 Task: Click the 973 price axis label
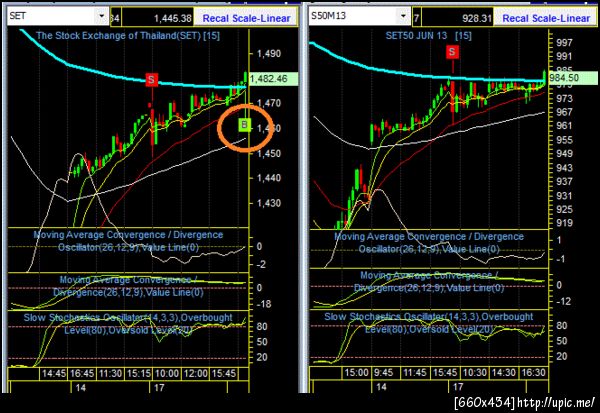pos(565,98)
